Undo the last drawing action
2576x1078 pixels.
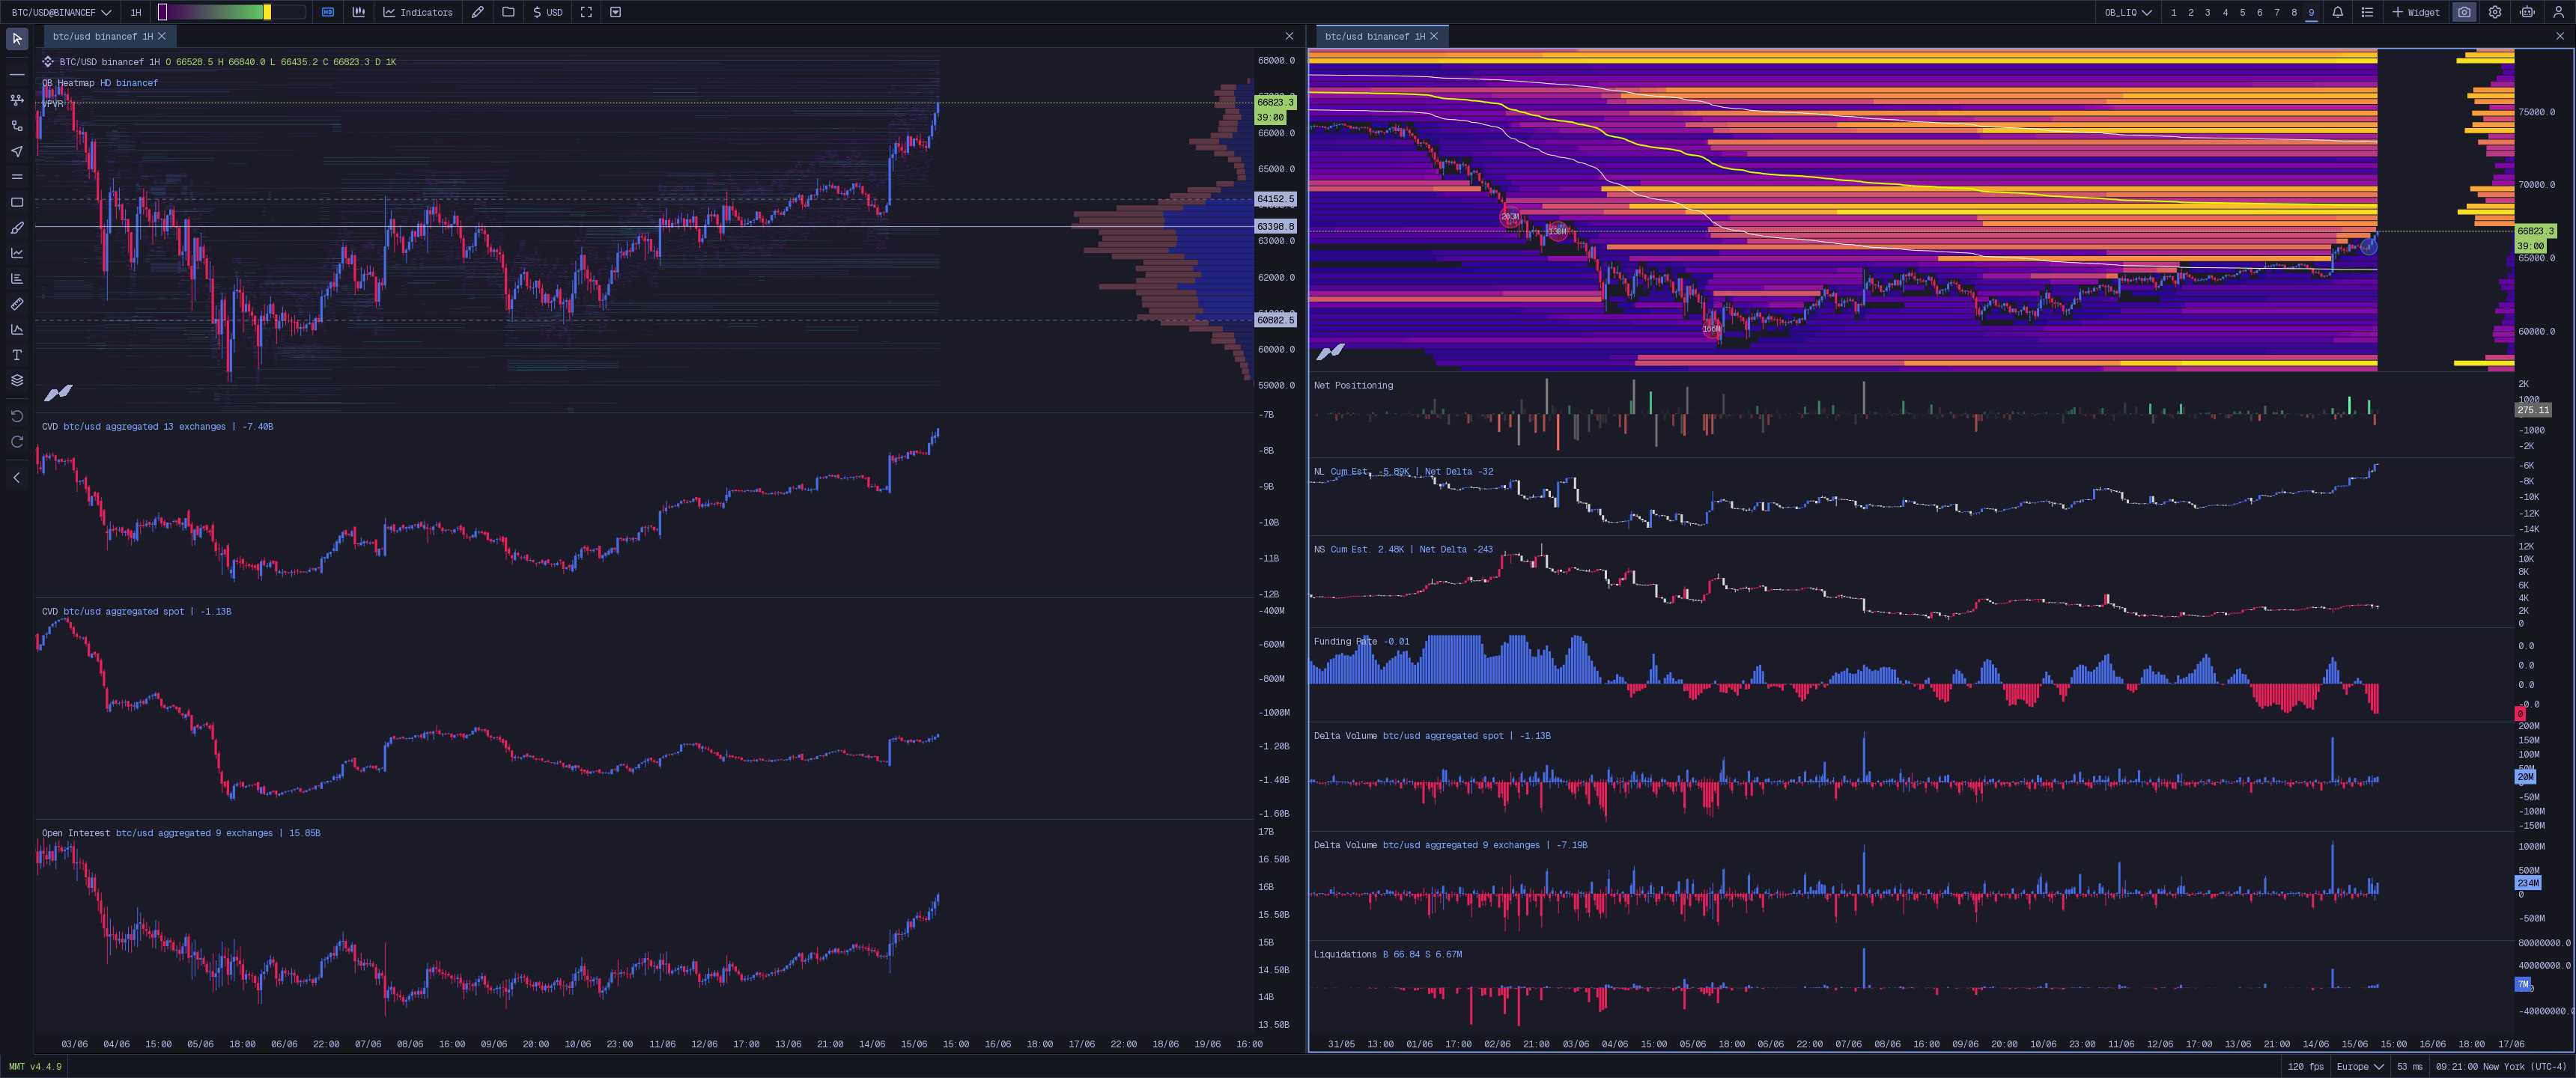(x=17, y=416)
